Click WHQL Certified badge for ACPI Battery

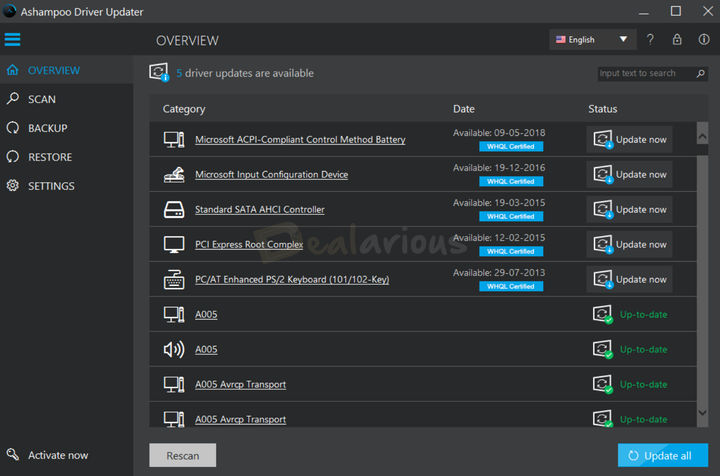click(x=511, y=146)
